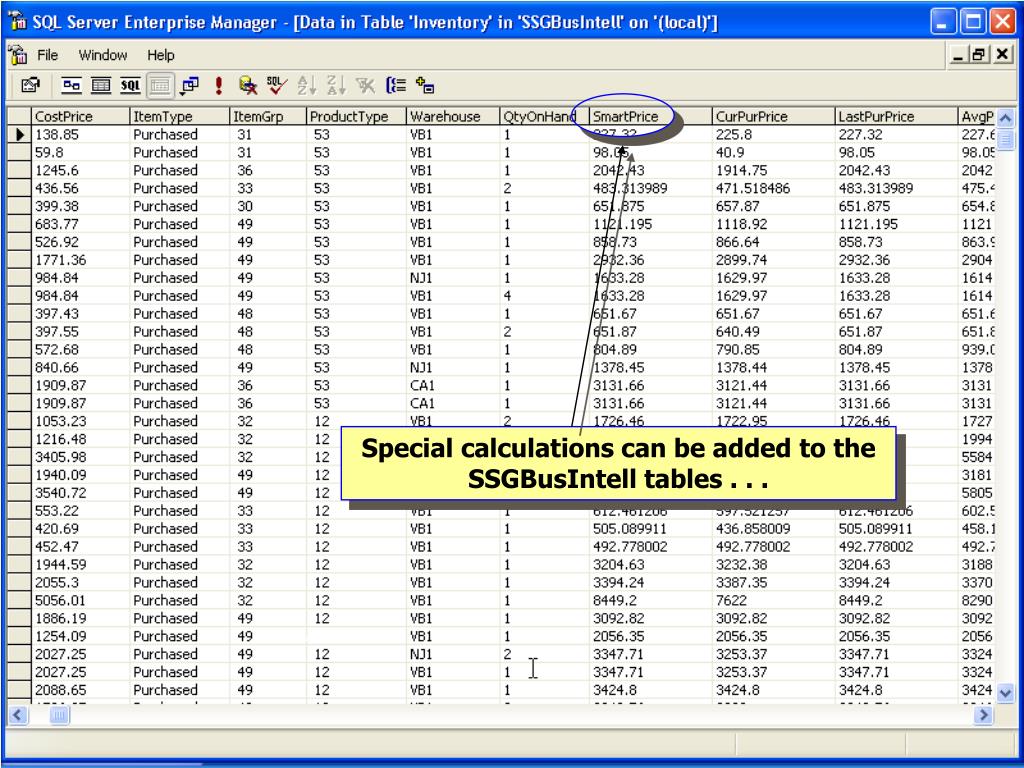
Task: Click the CostPrice cell 840.66
Action: 80,368
